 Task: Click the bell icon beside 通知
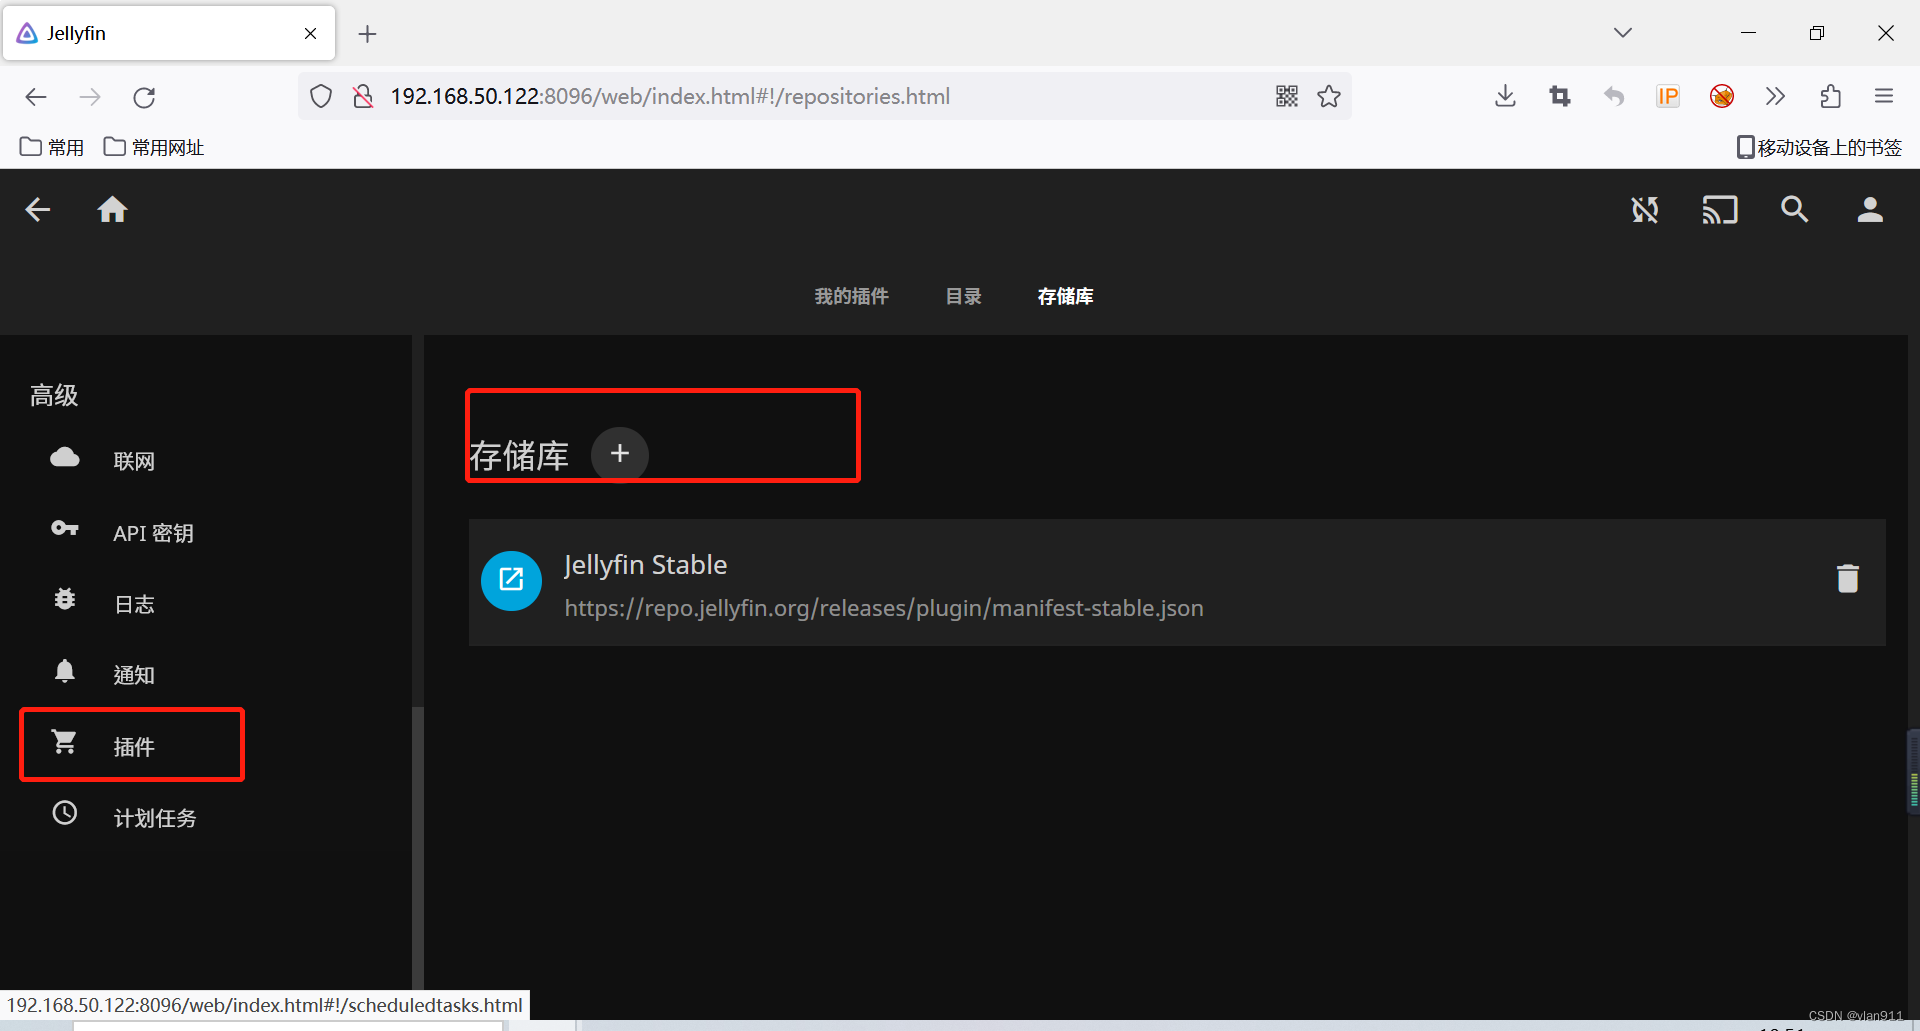[65, 670]
